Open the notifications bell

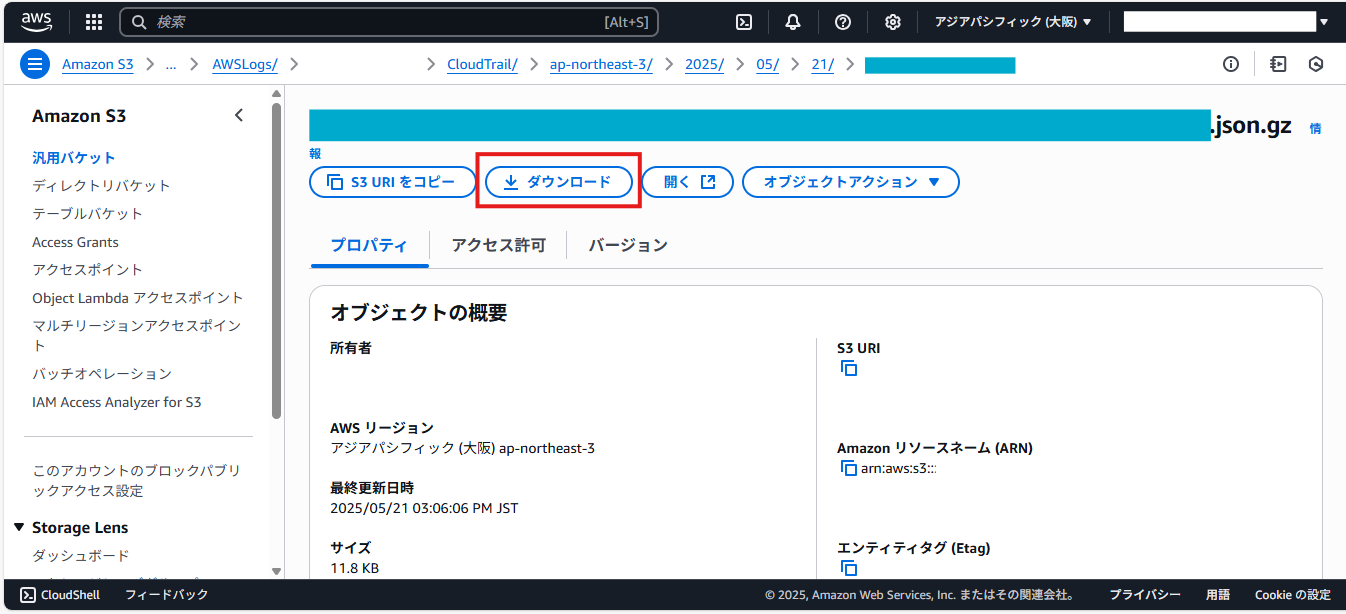793,22
